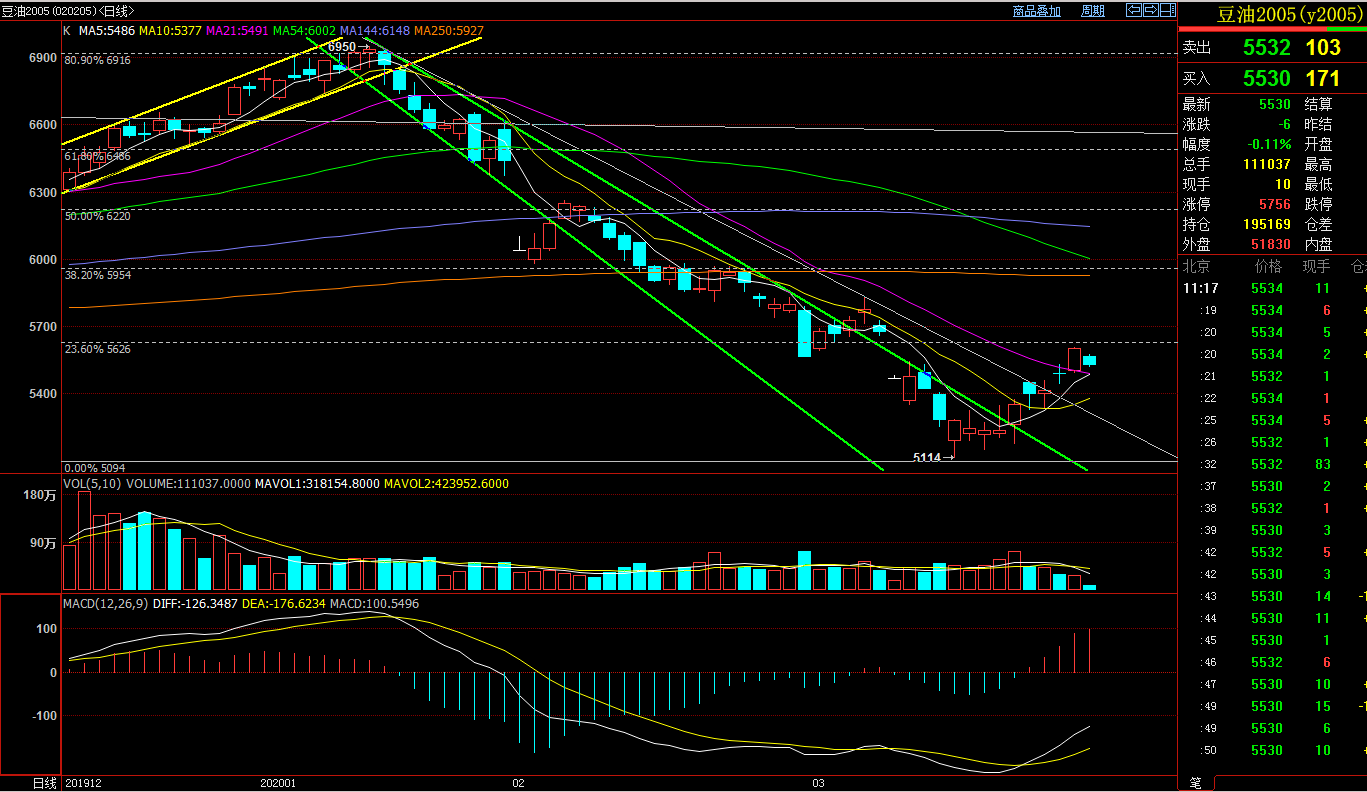Click the DEA:-176.6234 value
This screenshot has height=792, width=1367.
point(284,604)
